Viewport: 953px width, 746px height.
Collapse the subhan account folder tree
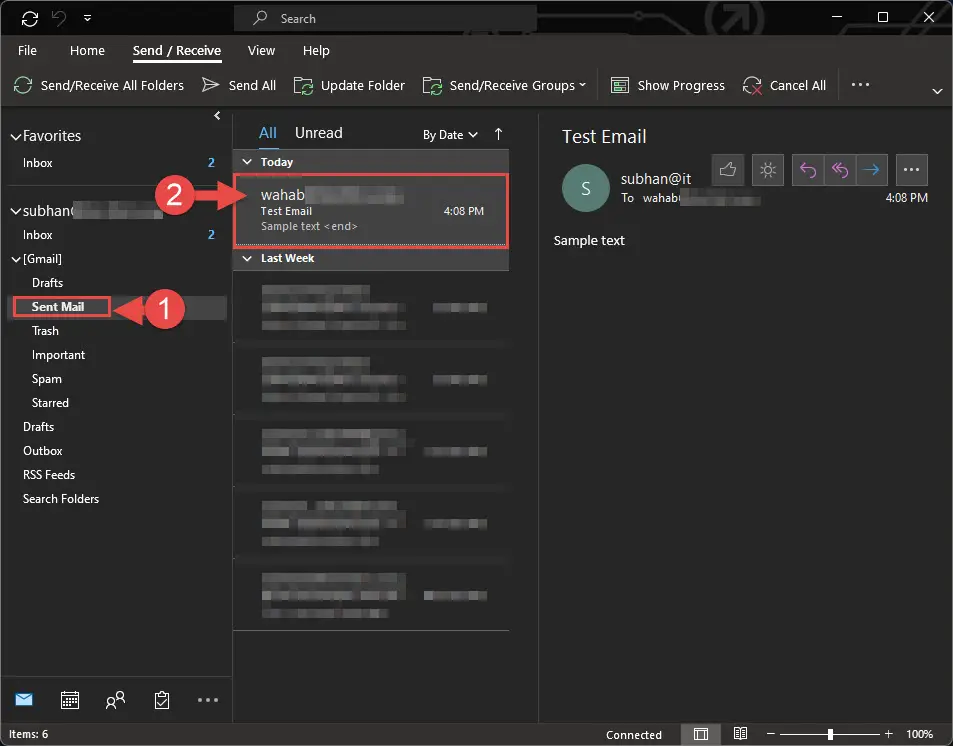(16, 212)
